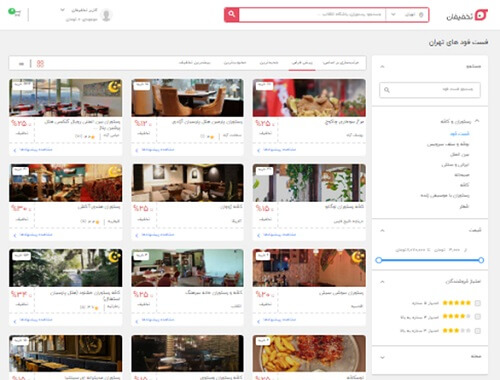Click the location pin icon beside the city name
The width and height of the screenshot is (500, 380).
coord(421,15)
